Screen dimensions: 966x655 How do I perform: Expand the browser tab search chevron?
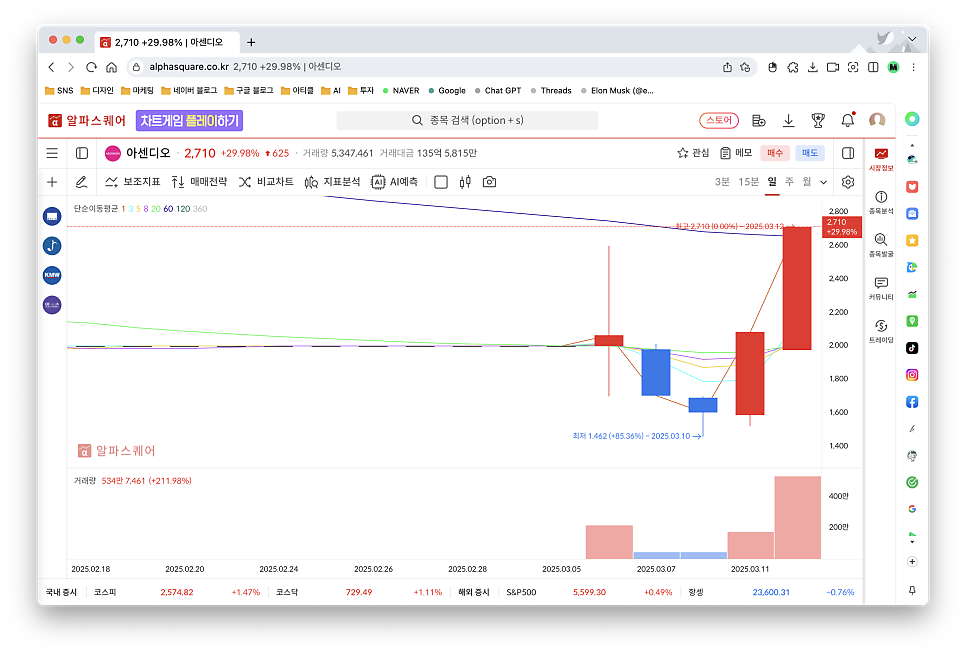click(x=912, y=39)
